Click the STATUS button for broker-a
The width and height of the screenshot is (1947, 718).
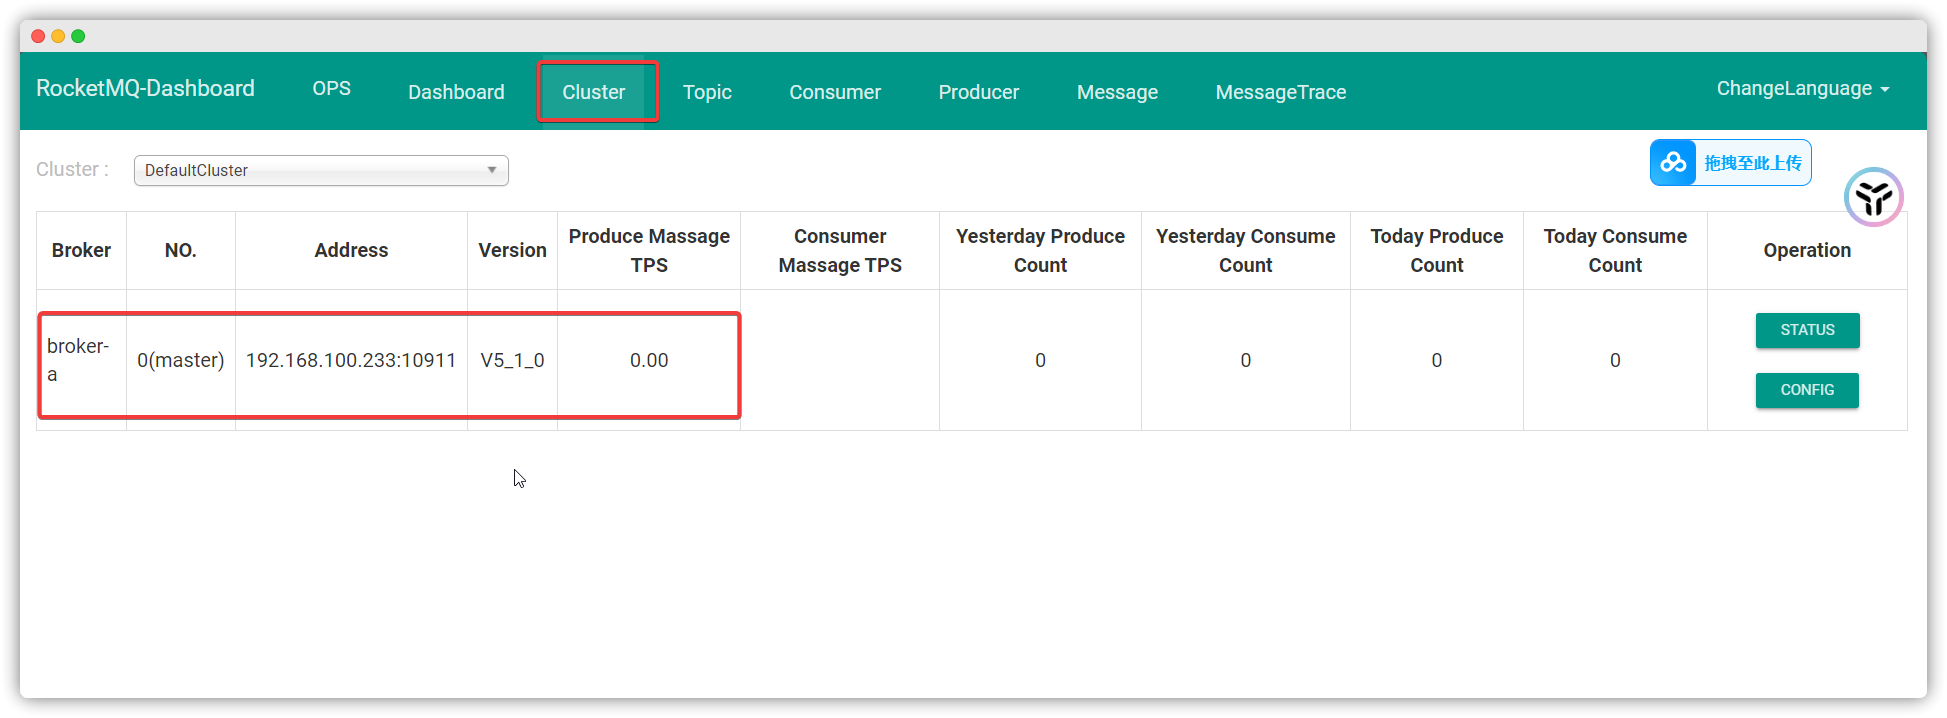(x=1807, y=330)
